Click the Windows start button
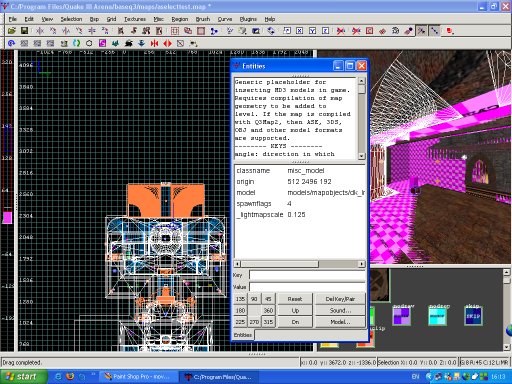The image size is (512, 384). point(22,377)
